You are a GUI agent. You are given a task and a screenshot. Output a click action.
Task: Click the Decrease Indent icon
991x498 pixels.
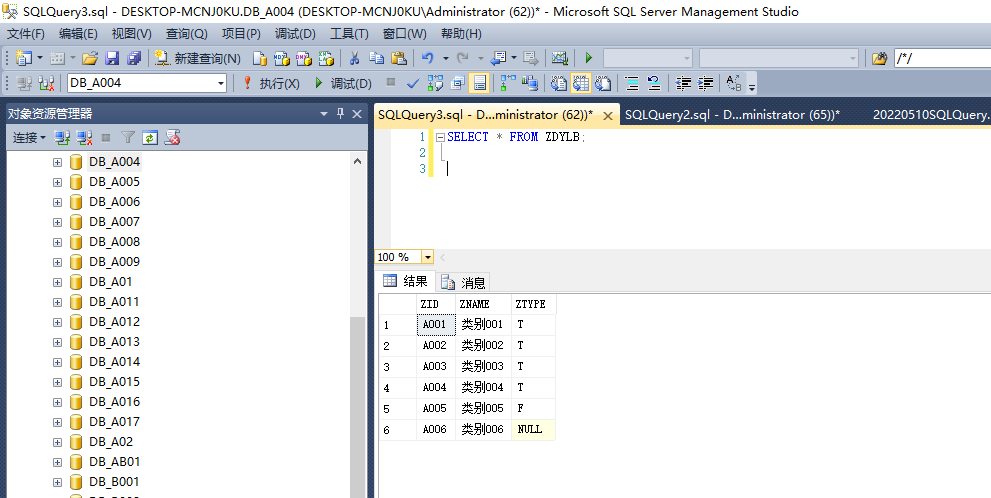(x=683, y=83)
